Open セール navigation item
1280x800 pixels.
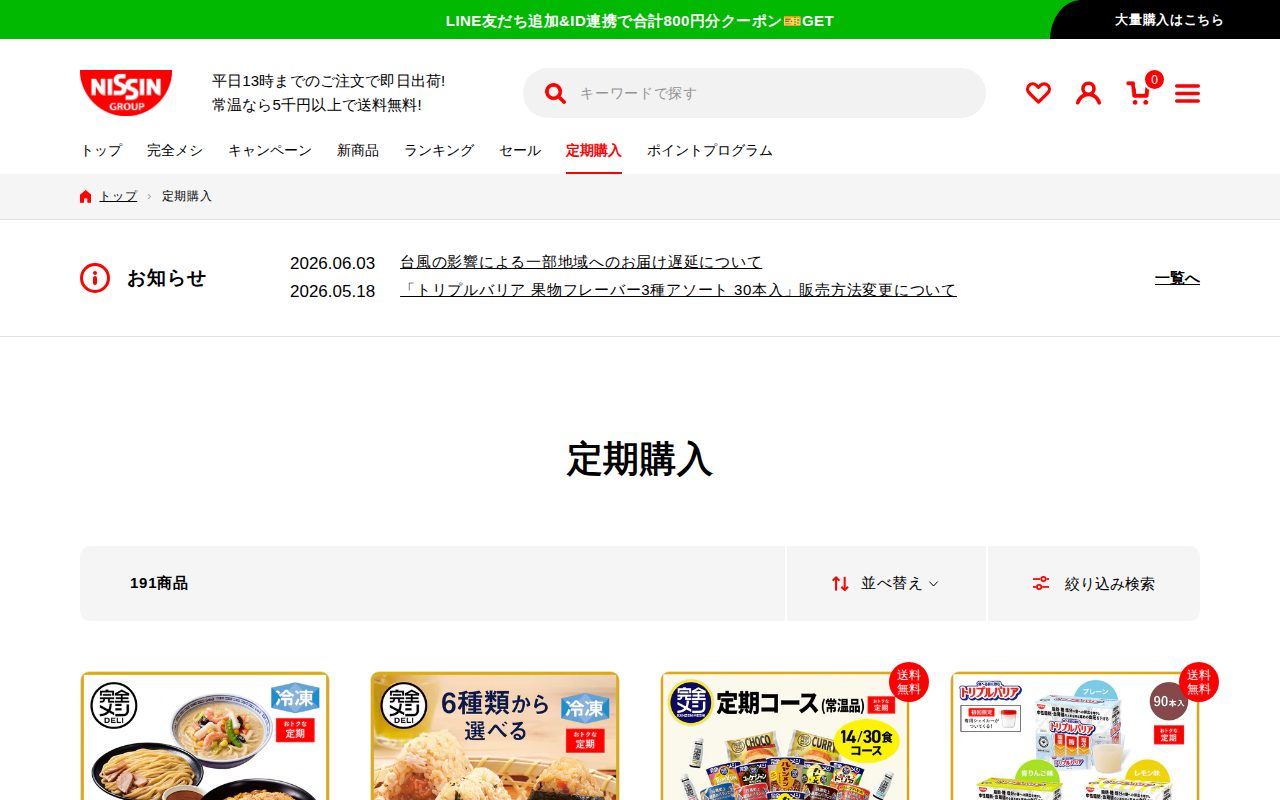[x=520, y=151]
